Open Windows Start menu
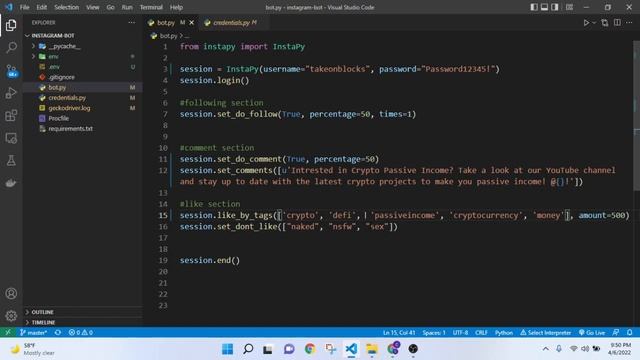The image size is (640, 360). click(227, 349)
